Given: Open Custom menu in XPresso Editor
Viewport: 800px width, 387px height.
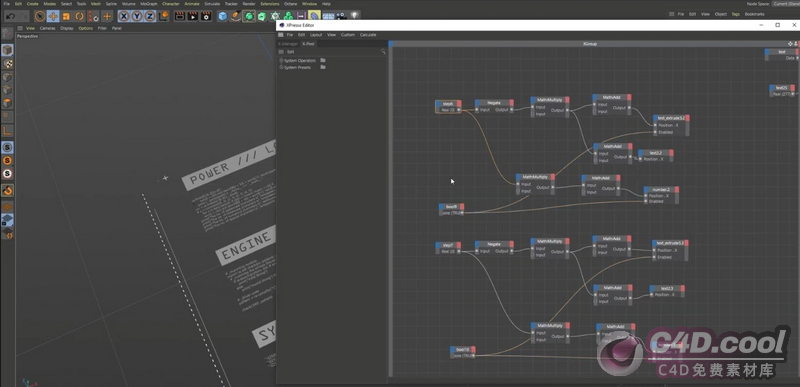Looking at the screenshot, I should point(348,35).
